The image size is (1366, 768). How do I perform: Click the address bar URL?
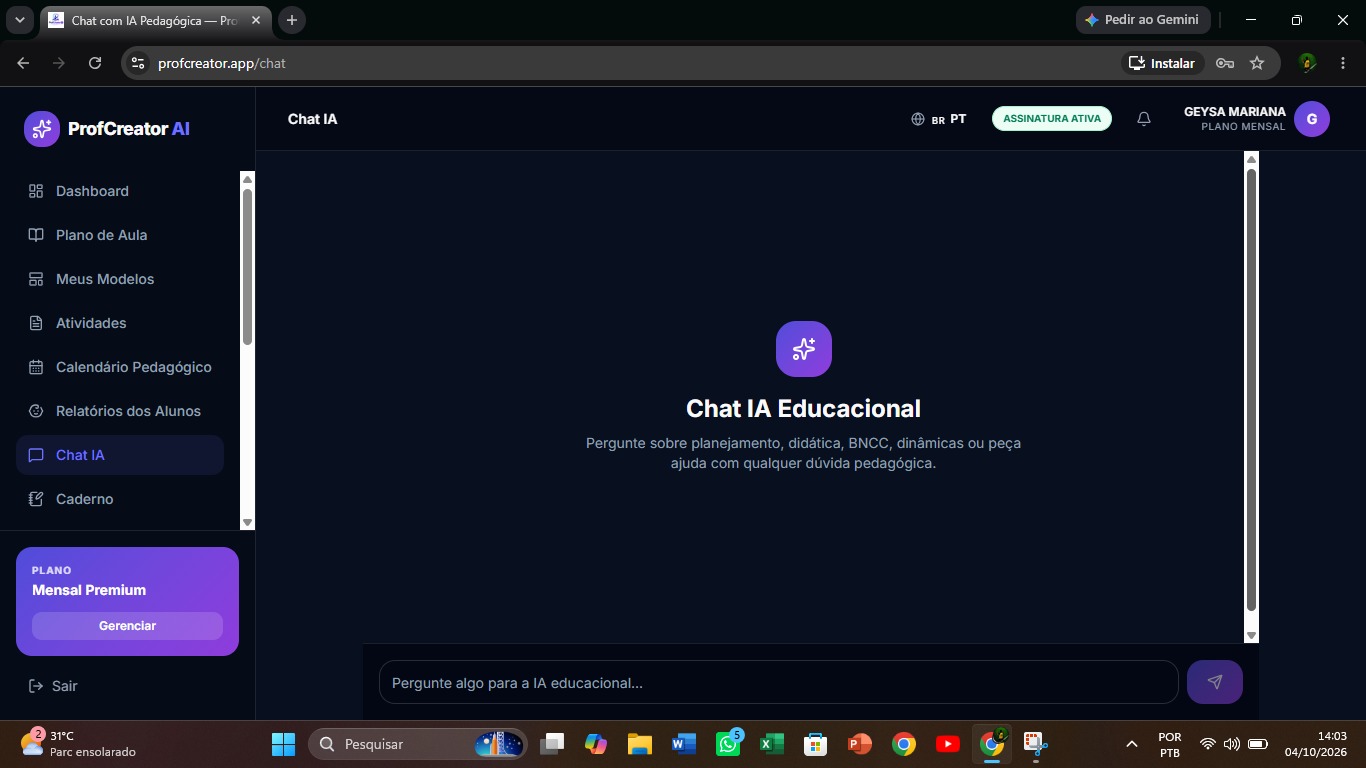pos(222,63)
